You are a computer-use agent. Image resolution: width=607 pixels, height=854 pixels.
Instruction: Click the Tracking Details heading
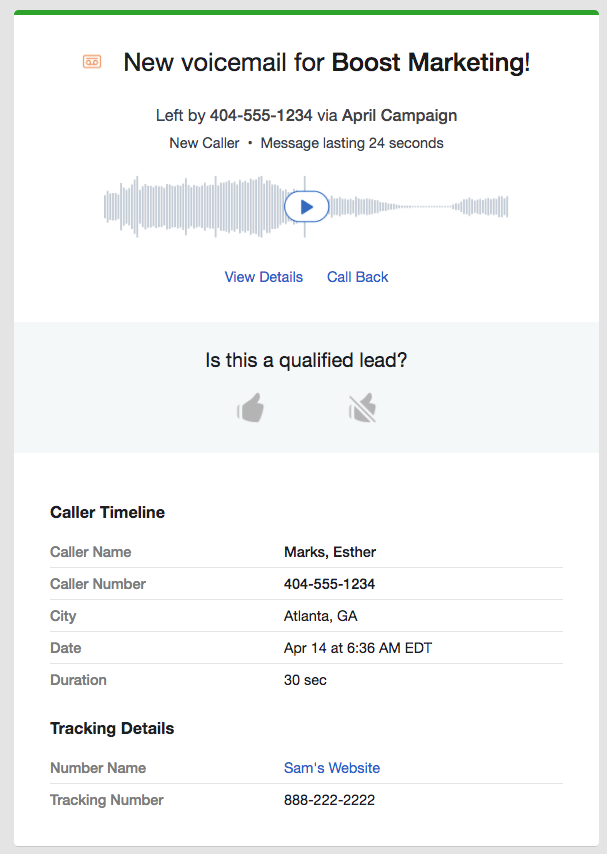click(x=112, y=728)
